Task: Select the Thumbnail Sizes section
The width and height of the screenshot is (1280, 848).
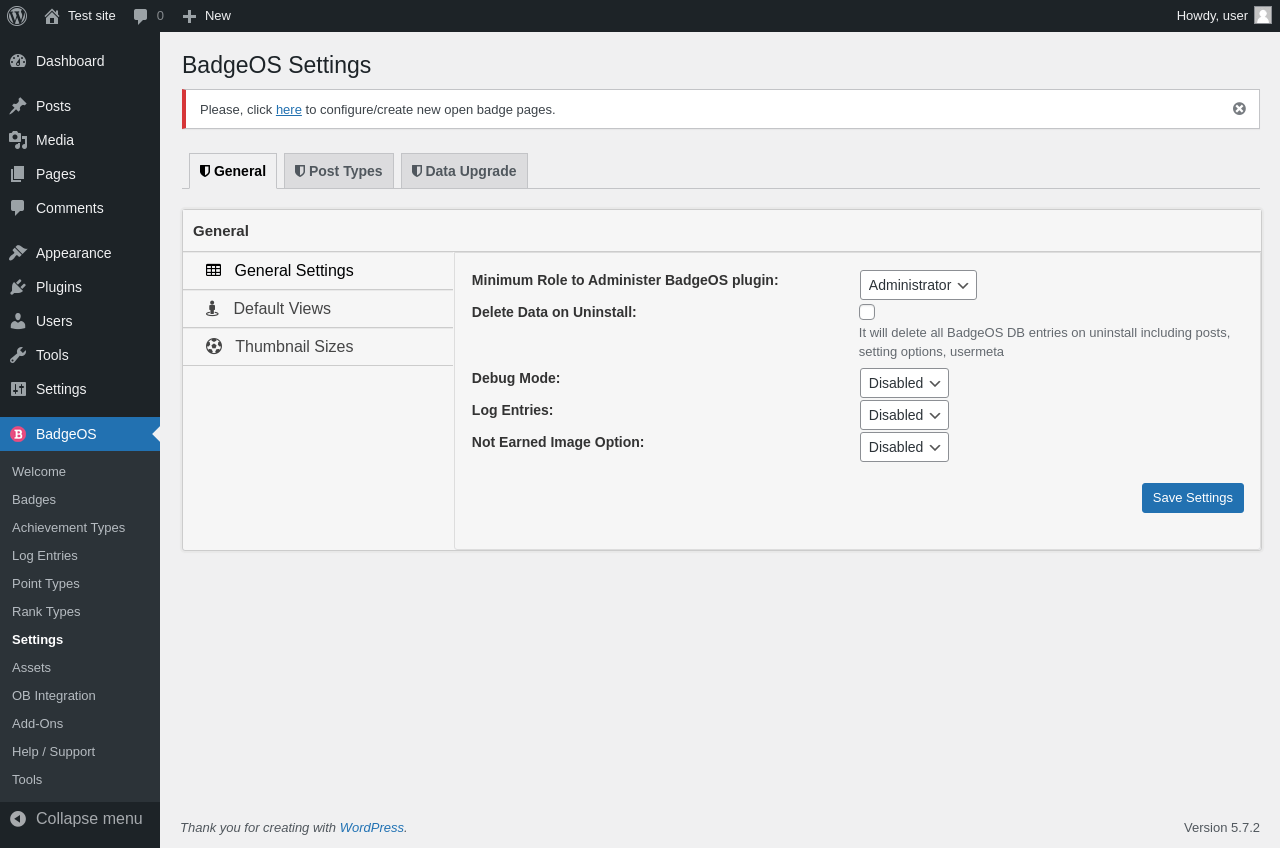Action: pos(294,347)
